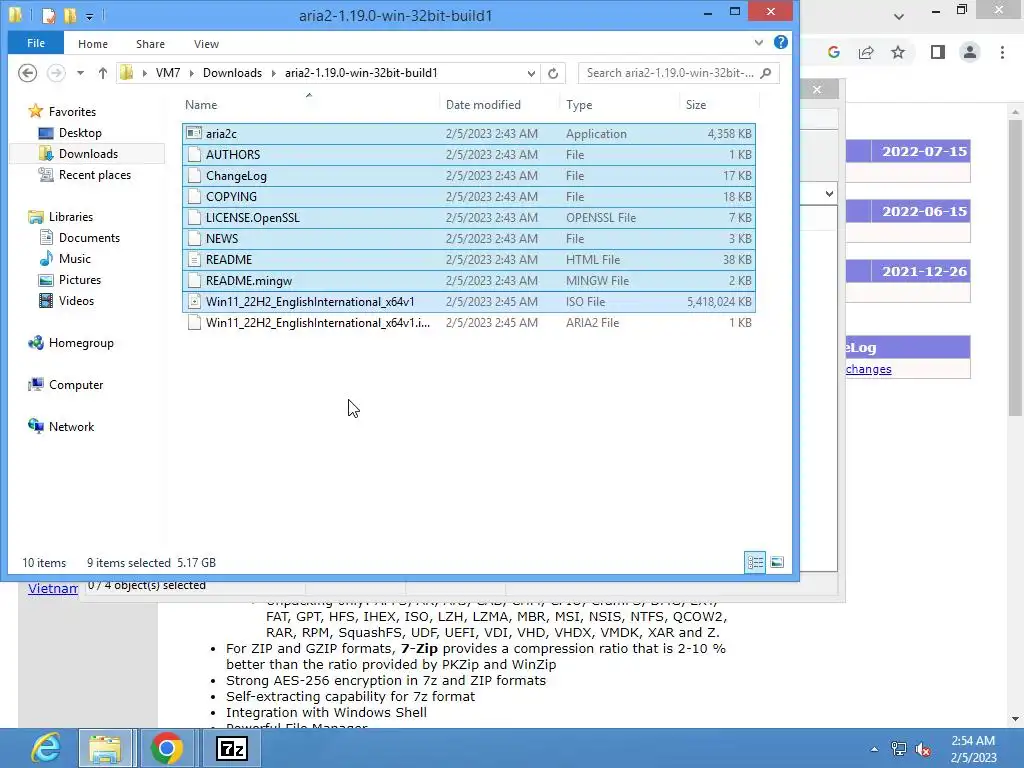Open Chrome from the taskbar

pos(167,748)
